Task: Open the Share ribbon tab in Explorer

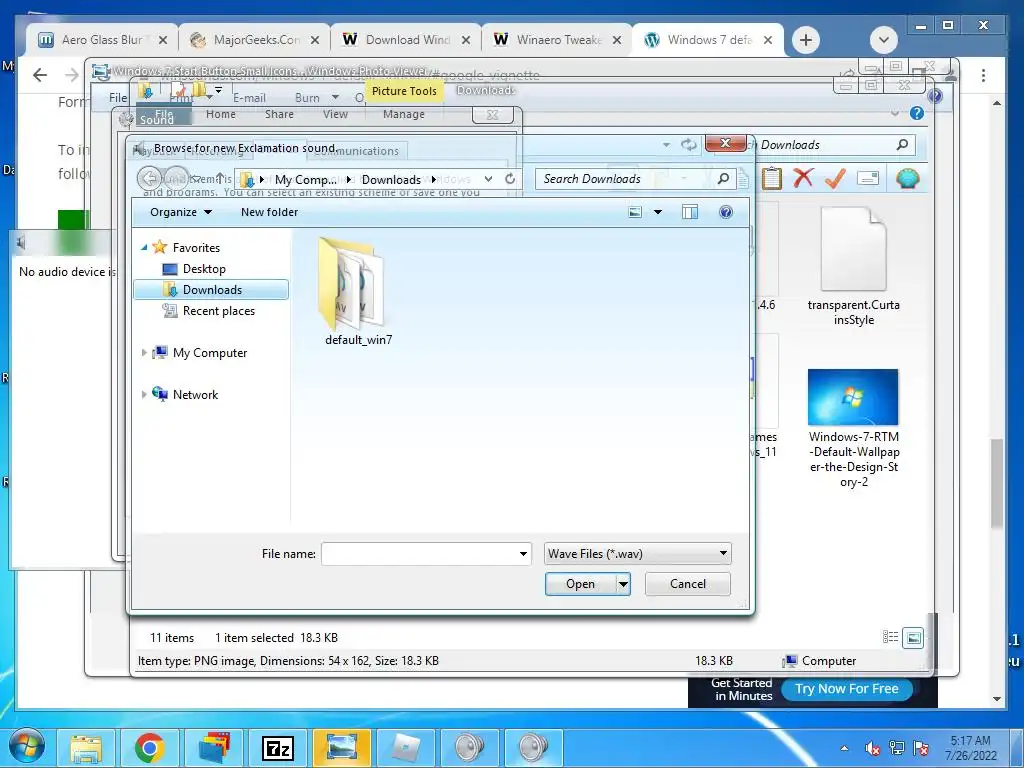Action: click(x=279, y=114)
